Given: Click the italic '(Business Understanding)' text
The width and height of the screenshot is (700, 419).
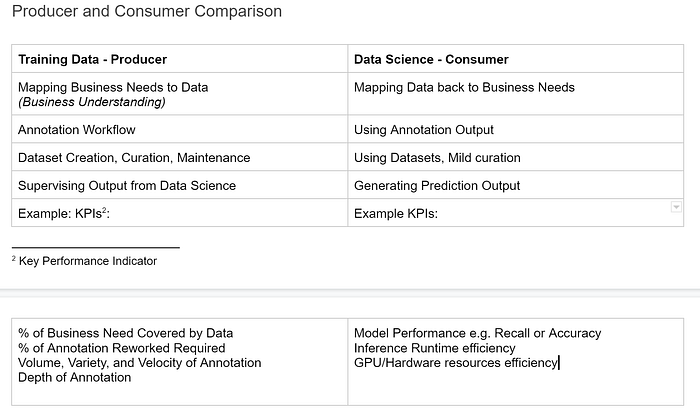Looking at the screenshot, I should [x=92, y=102].
